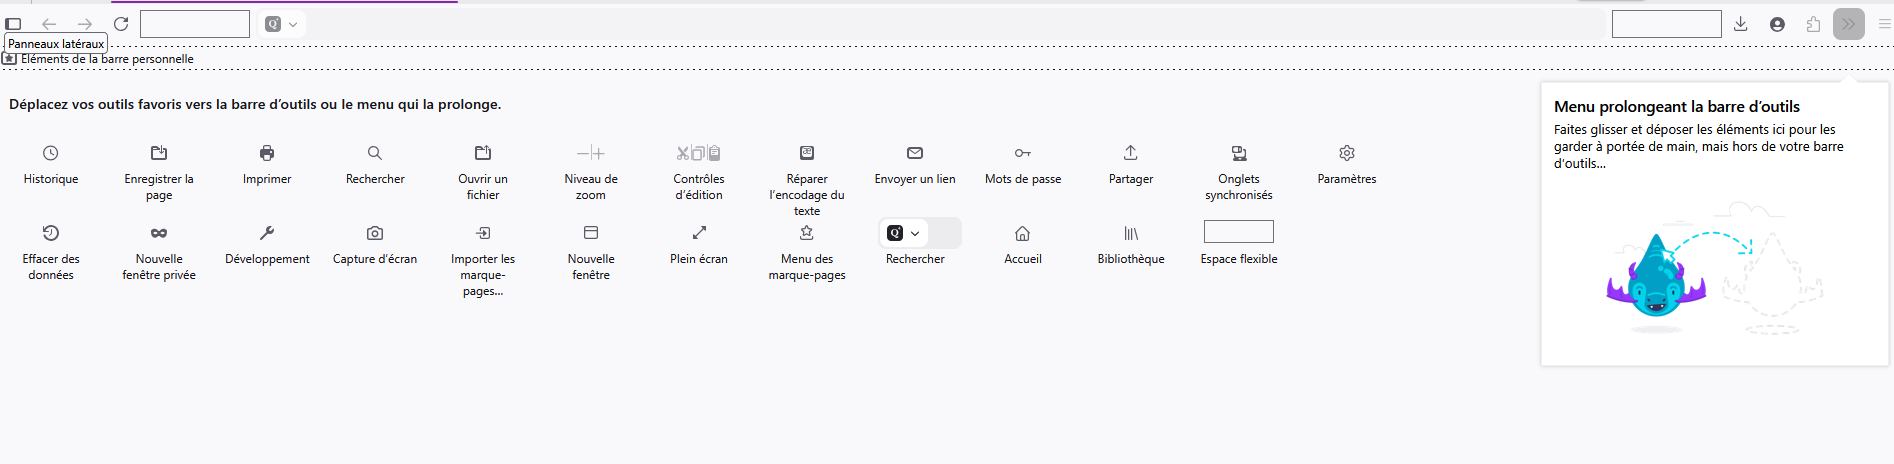Click the downloads arrow button

click(x=1741, y=24)
